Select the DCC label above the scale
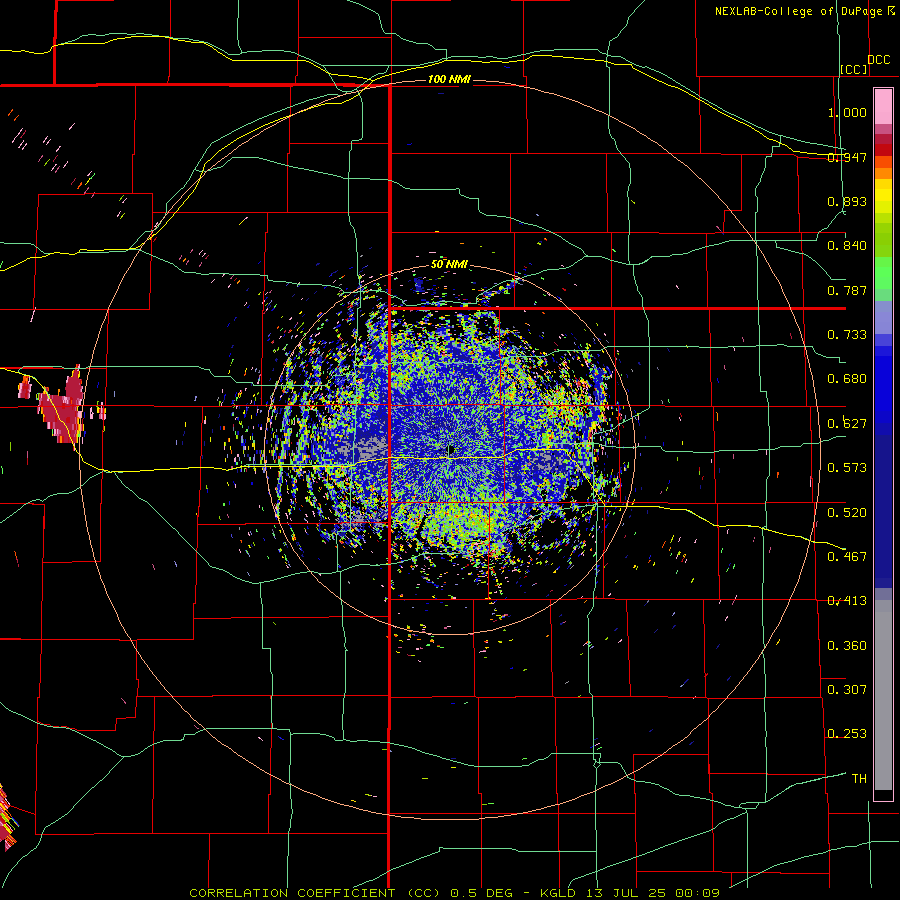Viewport: 900px width, 900px height. 878,60
